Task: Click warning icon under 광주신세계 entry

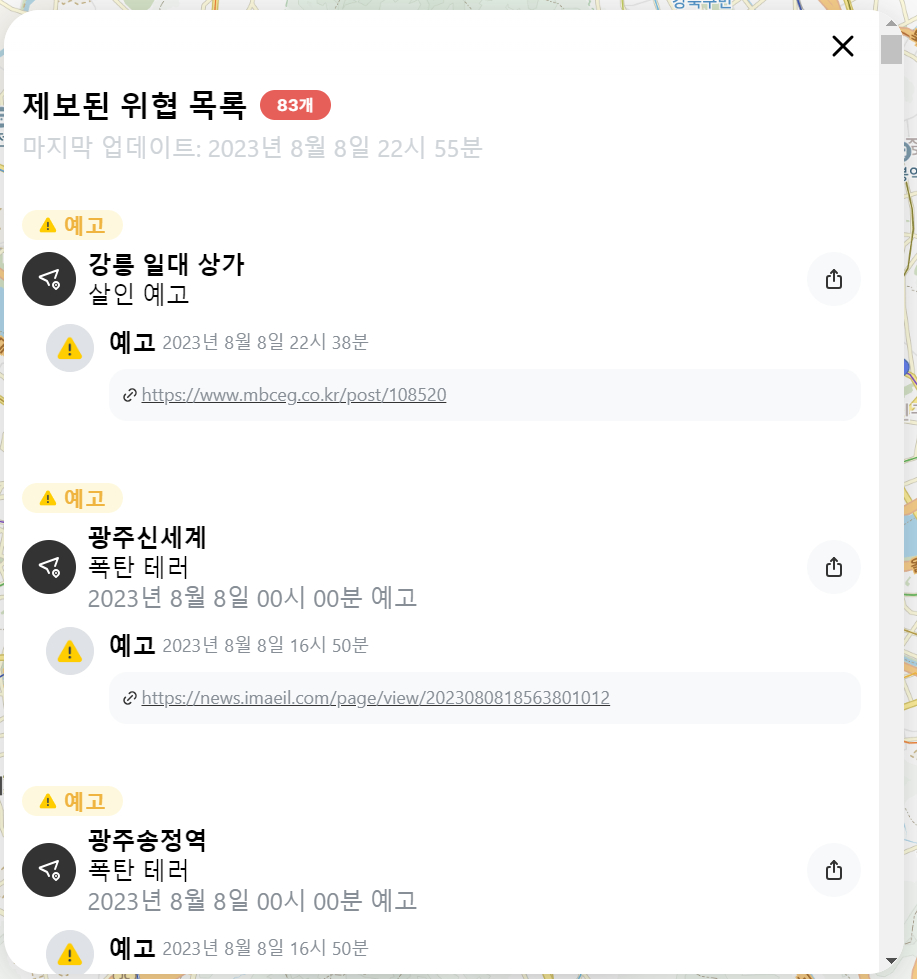Action: (70, 651)
